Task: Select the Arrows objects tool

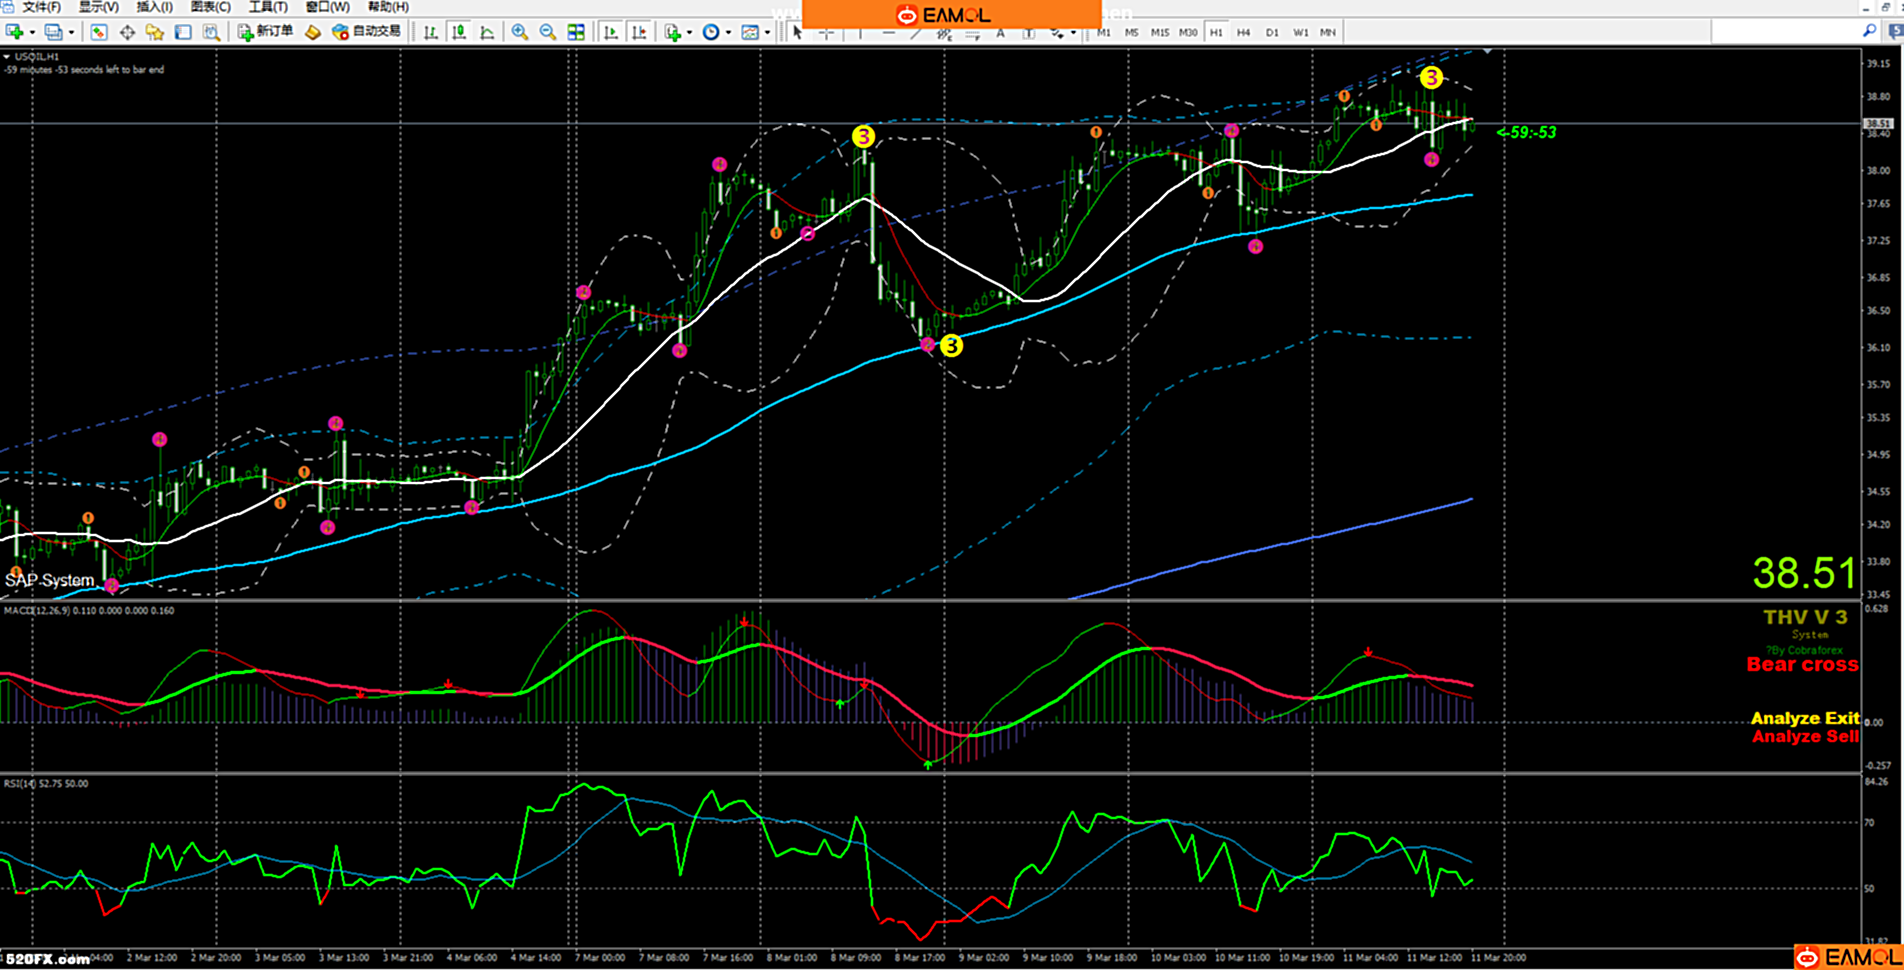Action: click(1057, 32)
